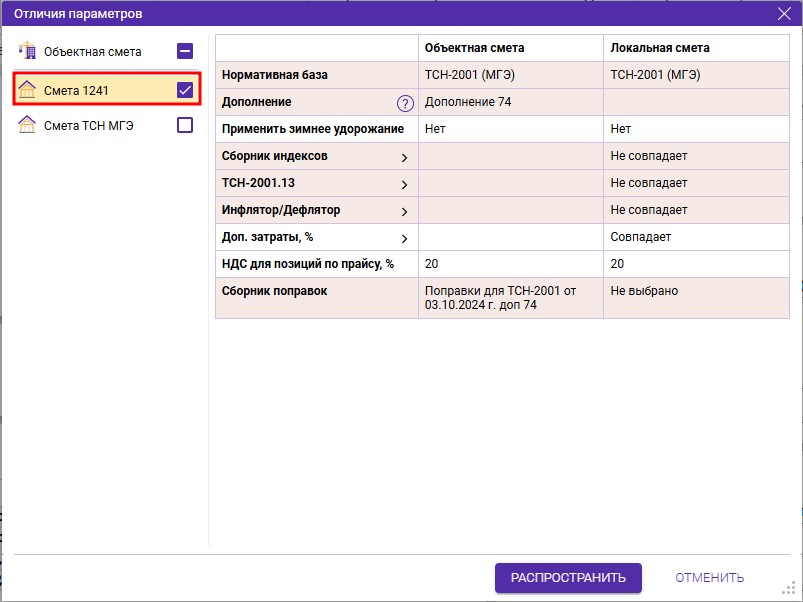Click the house icon of Смета ТСН МГЭ

(27, 125)
